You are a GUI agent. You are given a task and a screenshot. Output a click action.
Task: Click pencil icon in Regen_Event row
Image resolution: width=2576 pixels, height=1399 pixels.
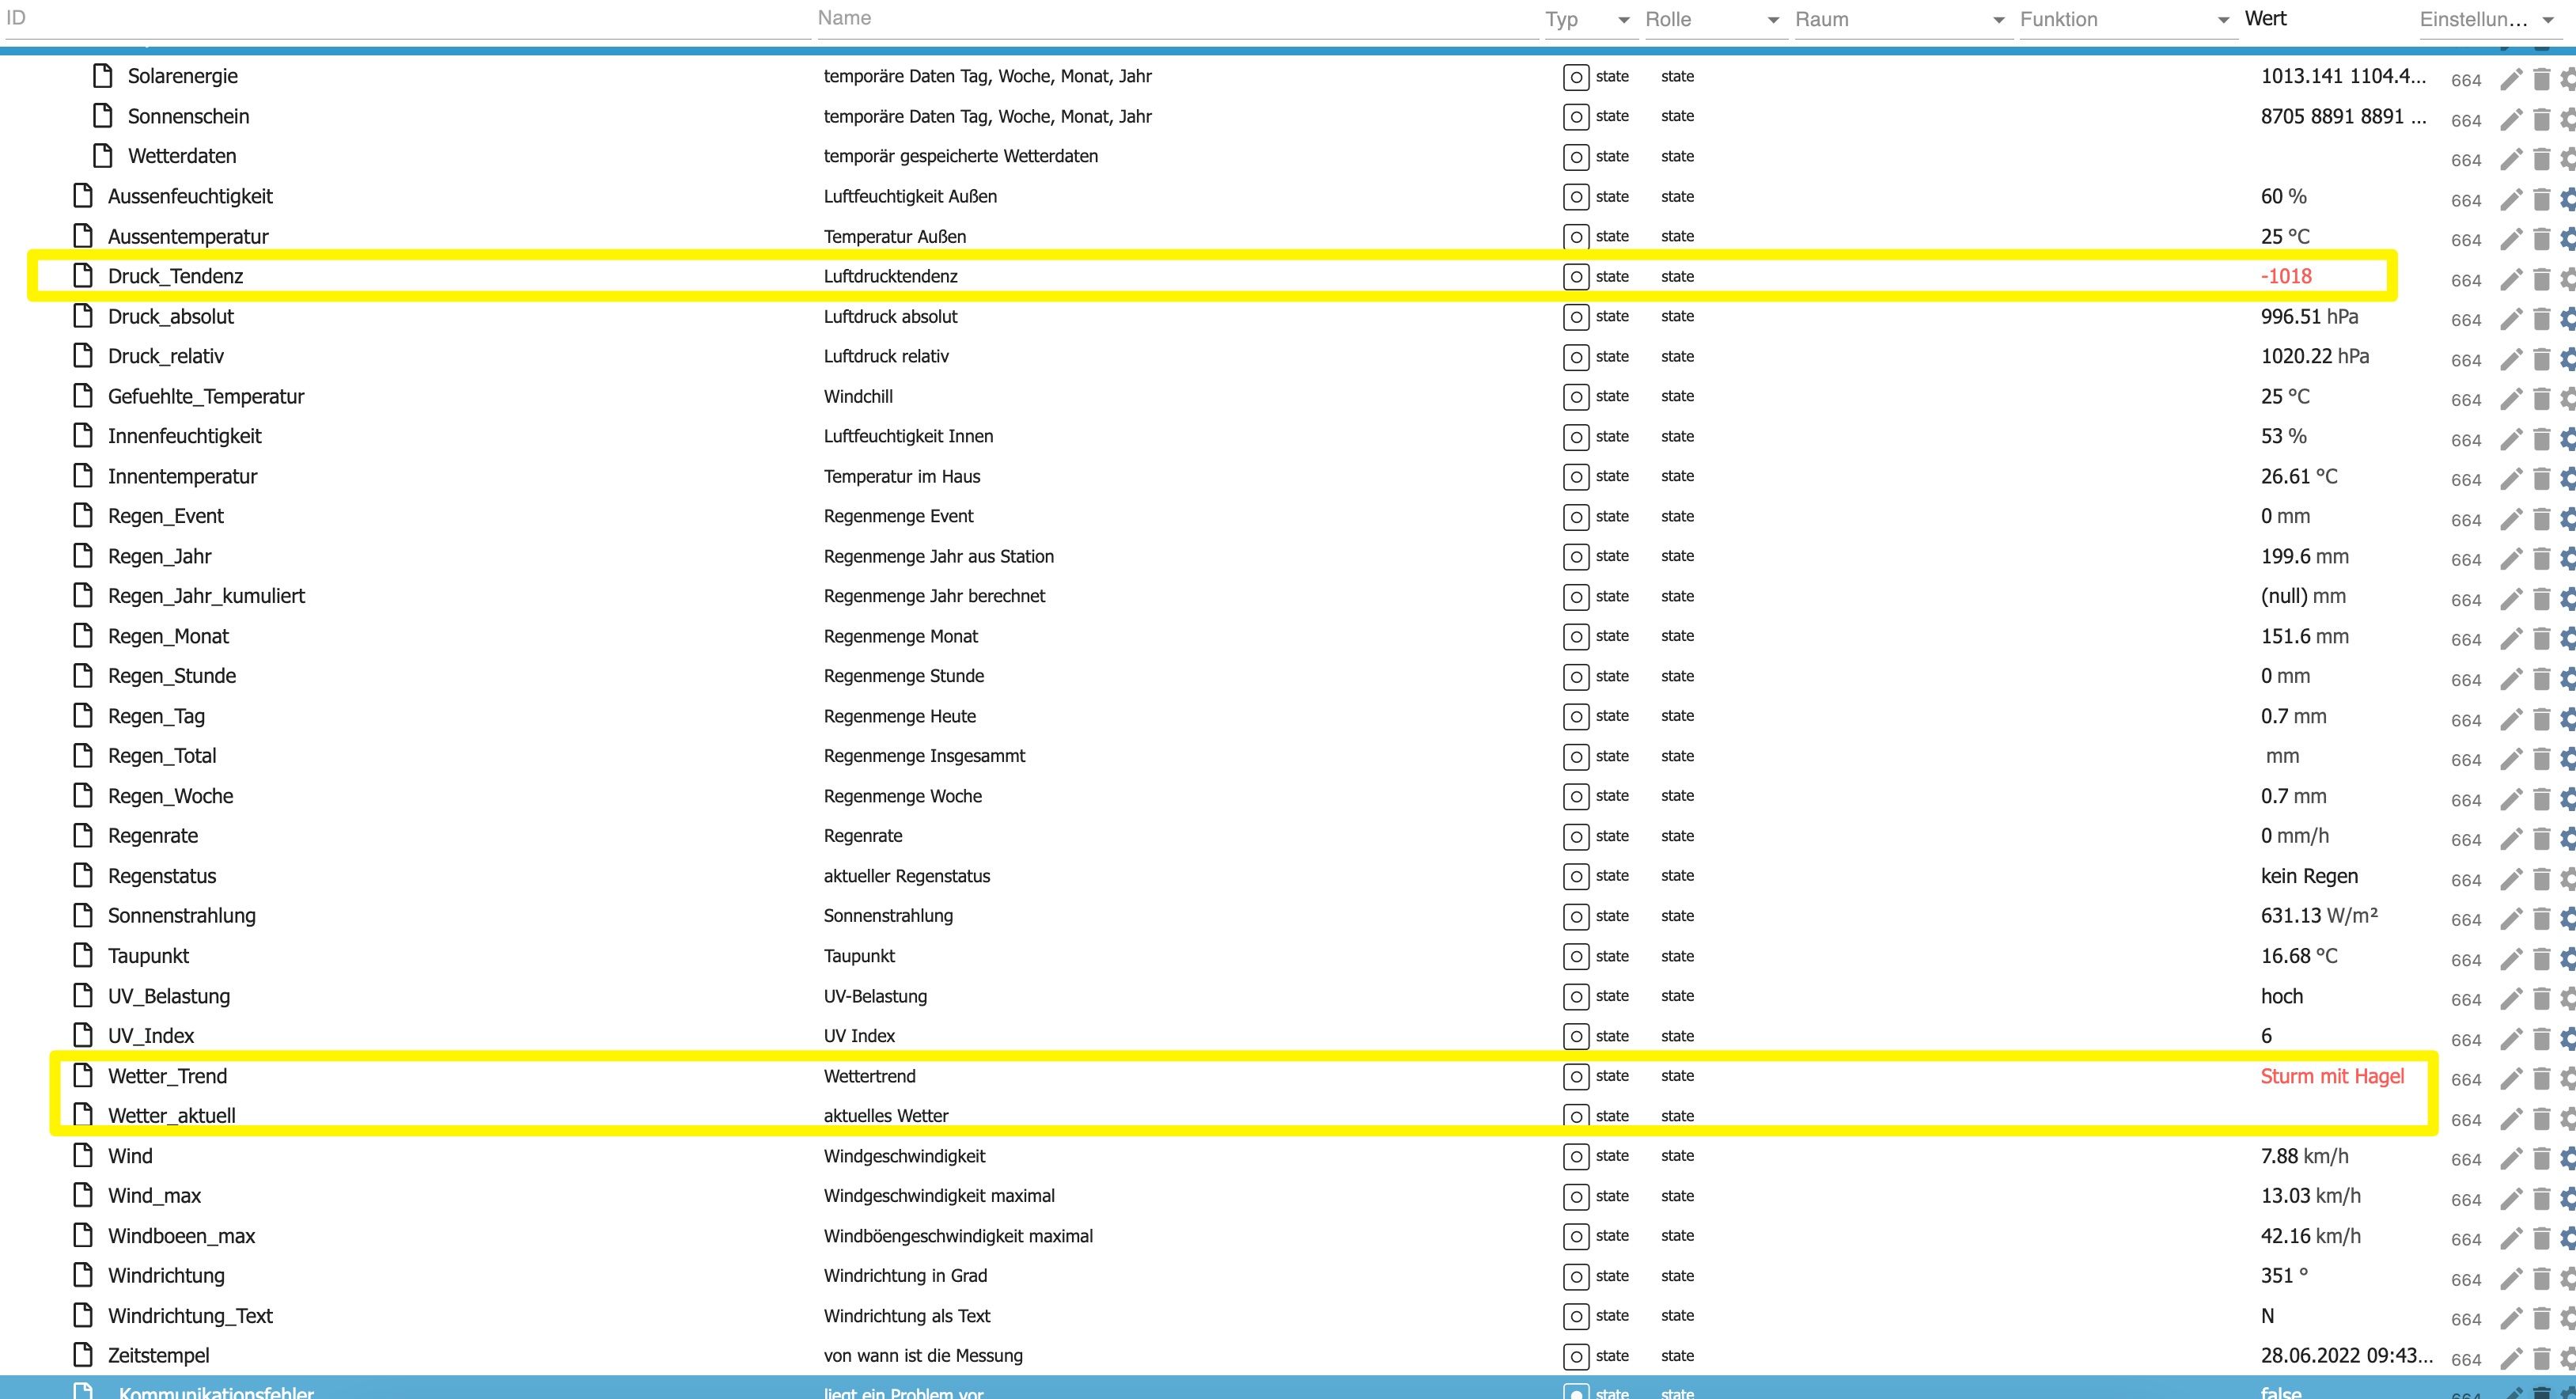click(x=2511, y=520)
